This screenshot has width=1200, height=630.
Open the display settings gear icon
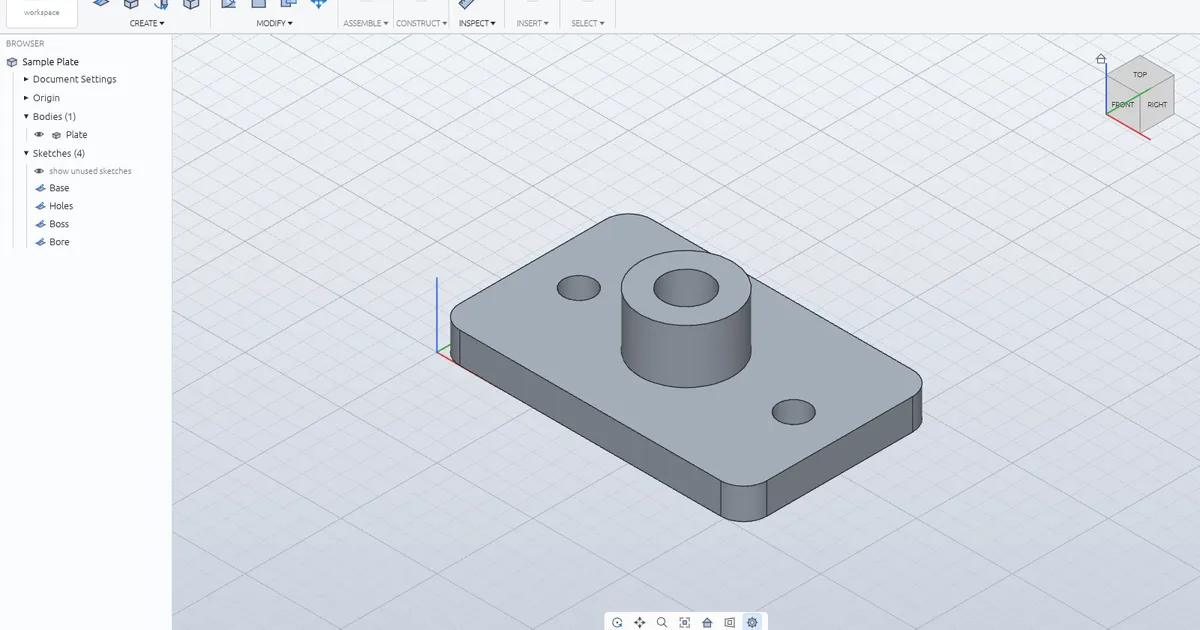[753, 622]
